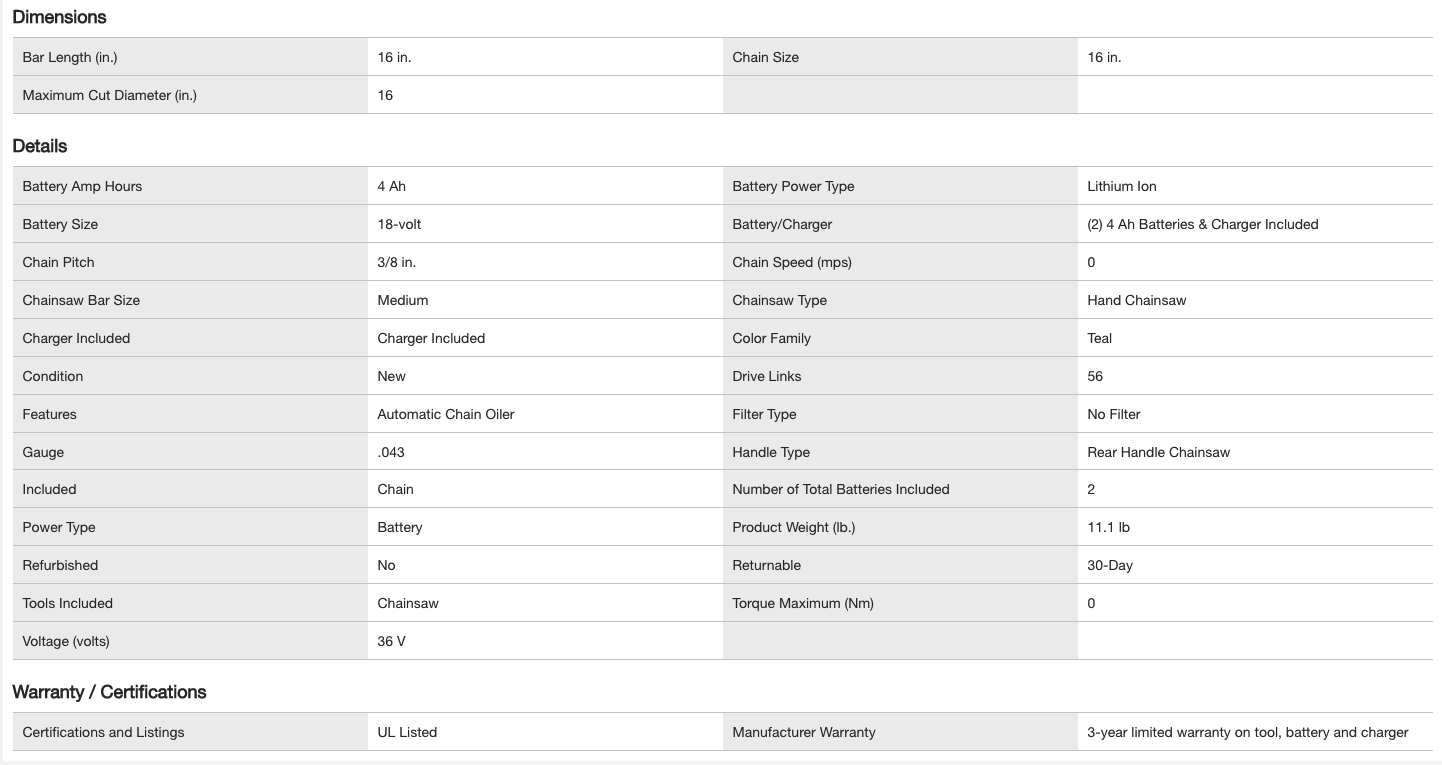Viewport: 1442px width, 765px height.
Task: Click the 30-Day returnable value
Action: tap(1109, 565)
